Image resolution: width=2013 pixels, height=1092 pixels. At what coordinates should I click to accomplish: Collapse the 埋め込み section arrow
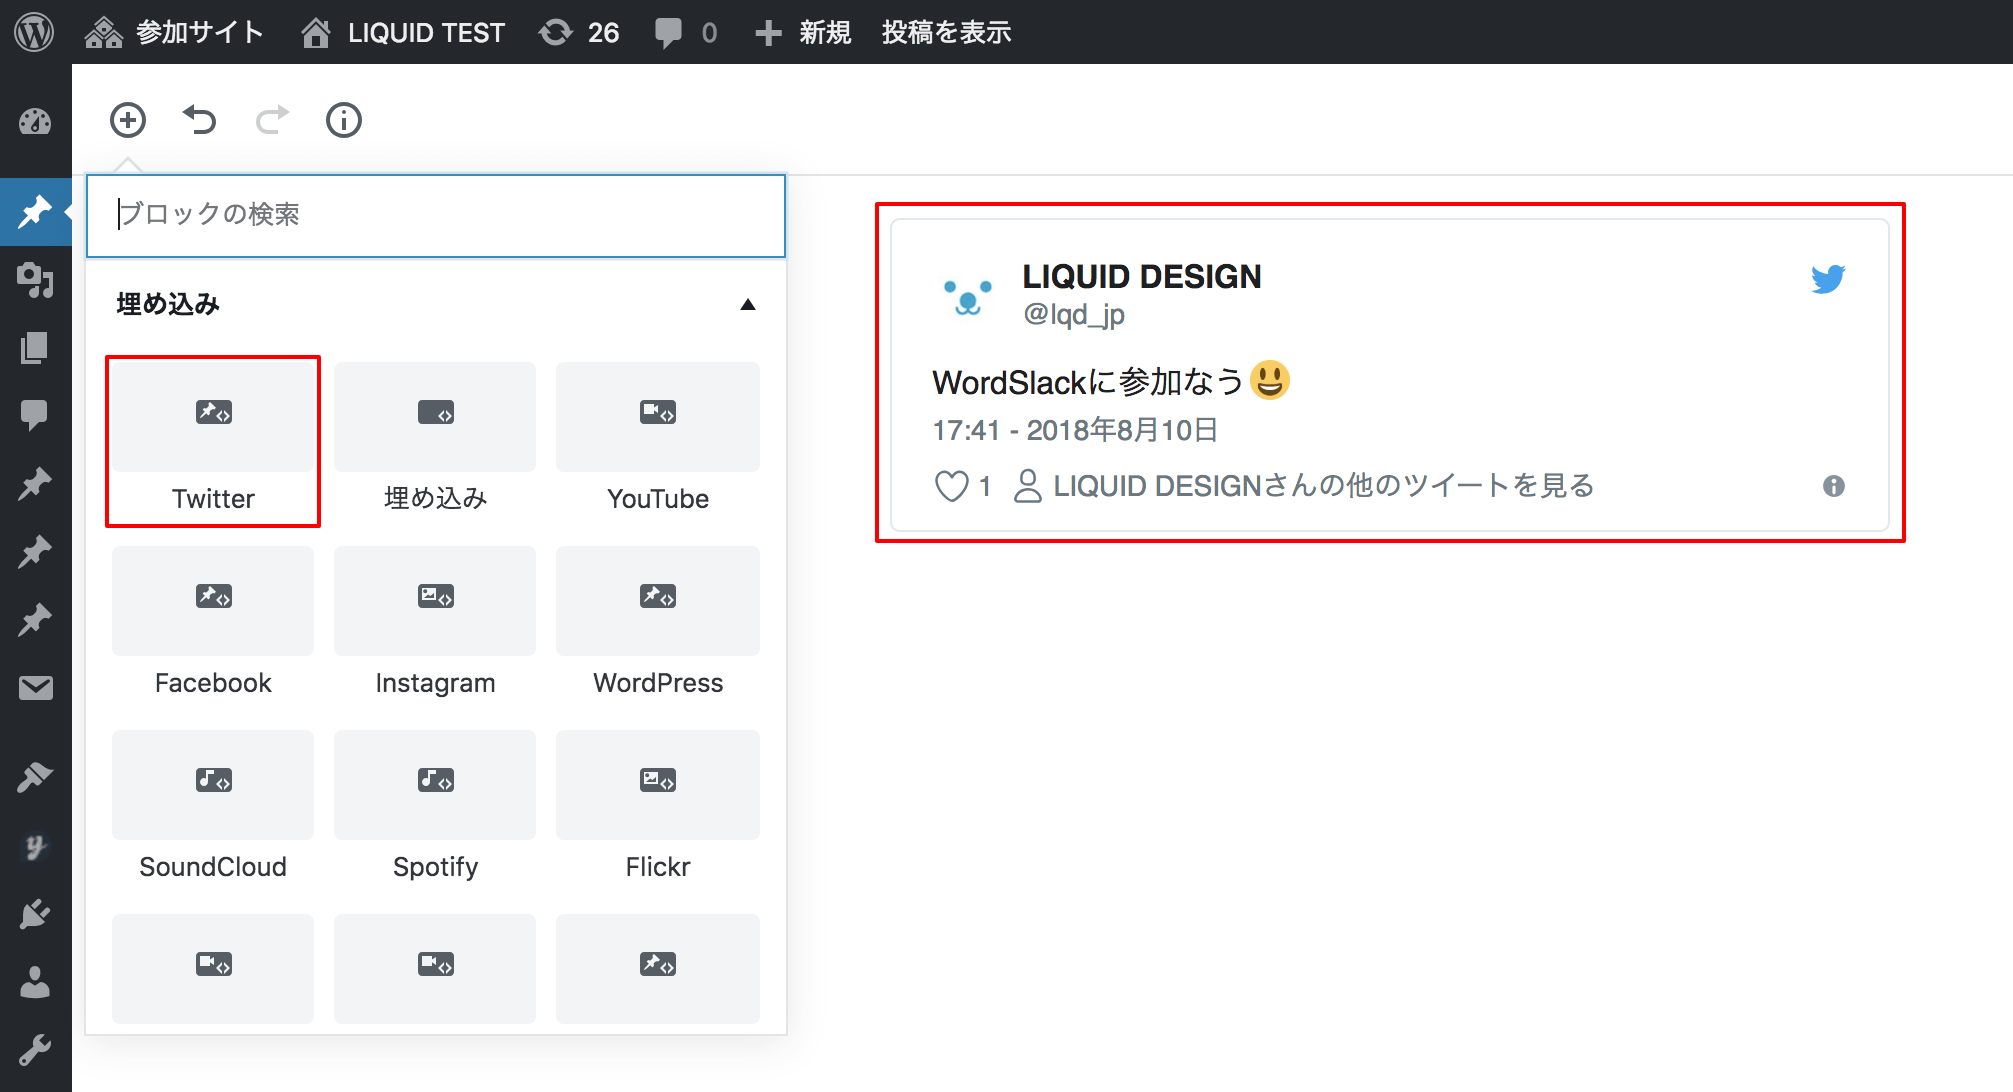[x=747, y=304]
